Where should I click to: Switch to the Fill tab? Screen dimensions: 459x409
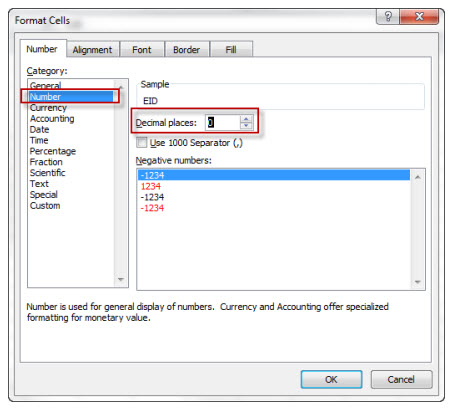pos(231,50)
